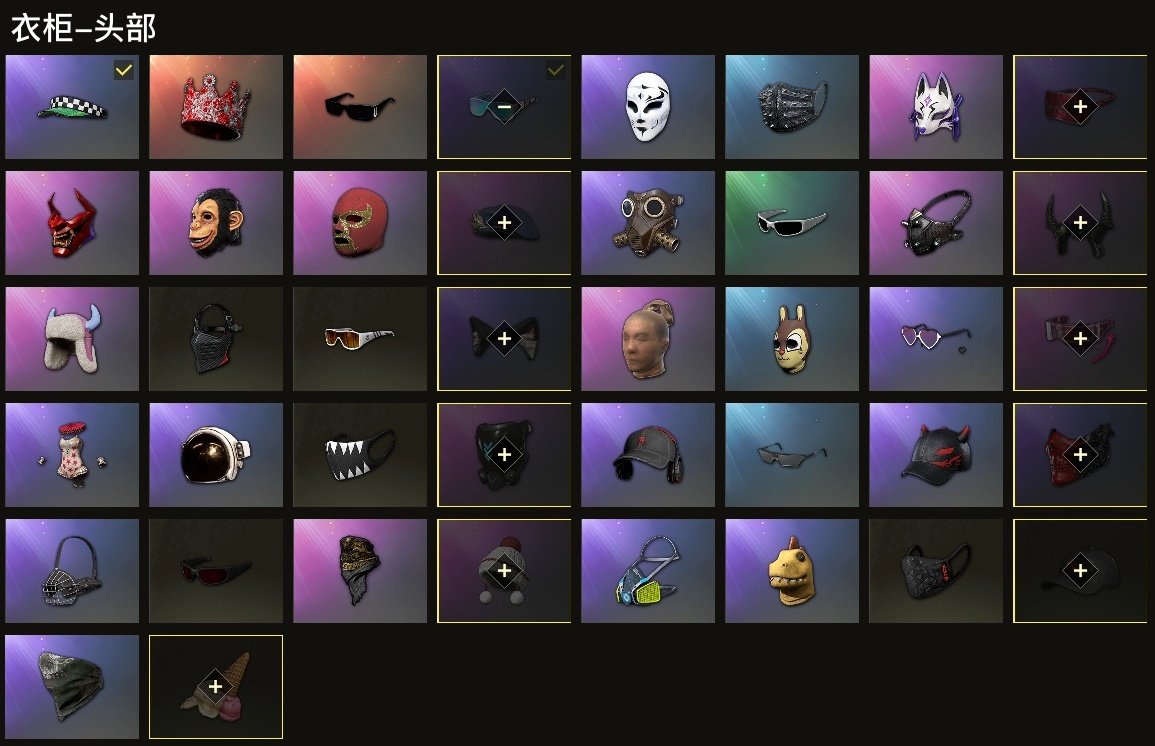
Task: Select the yellow dinosaur head mask
Action: (x=792, y=571)
